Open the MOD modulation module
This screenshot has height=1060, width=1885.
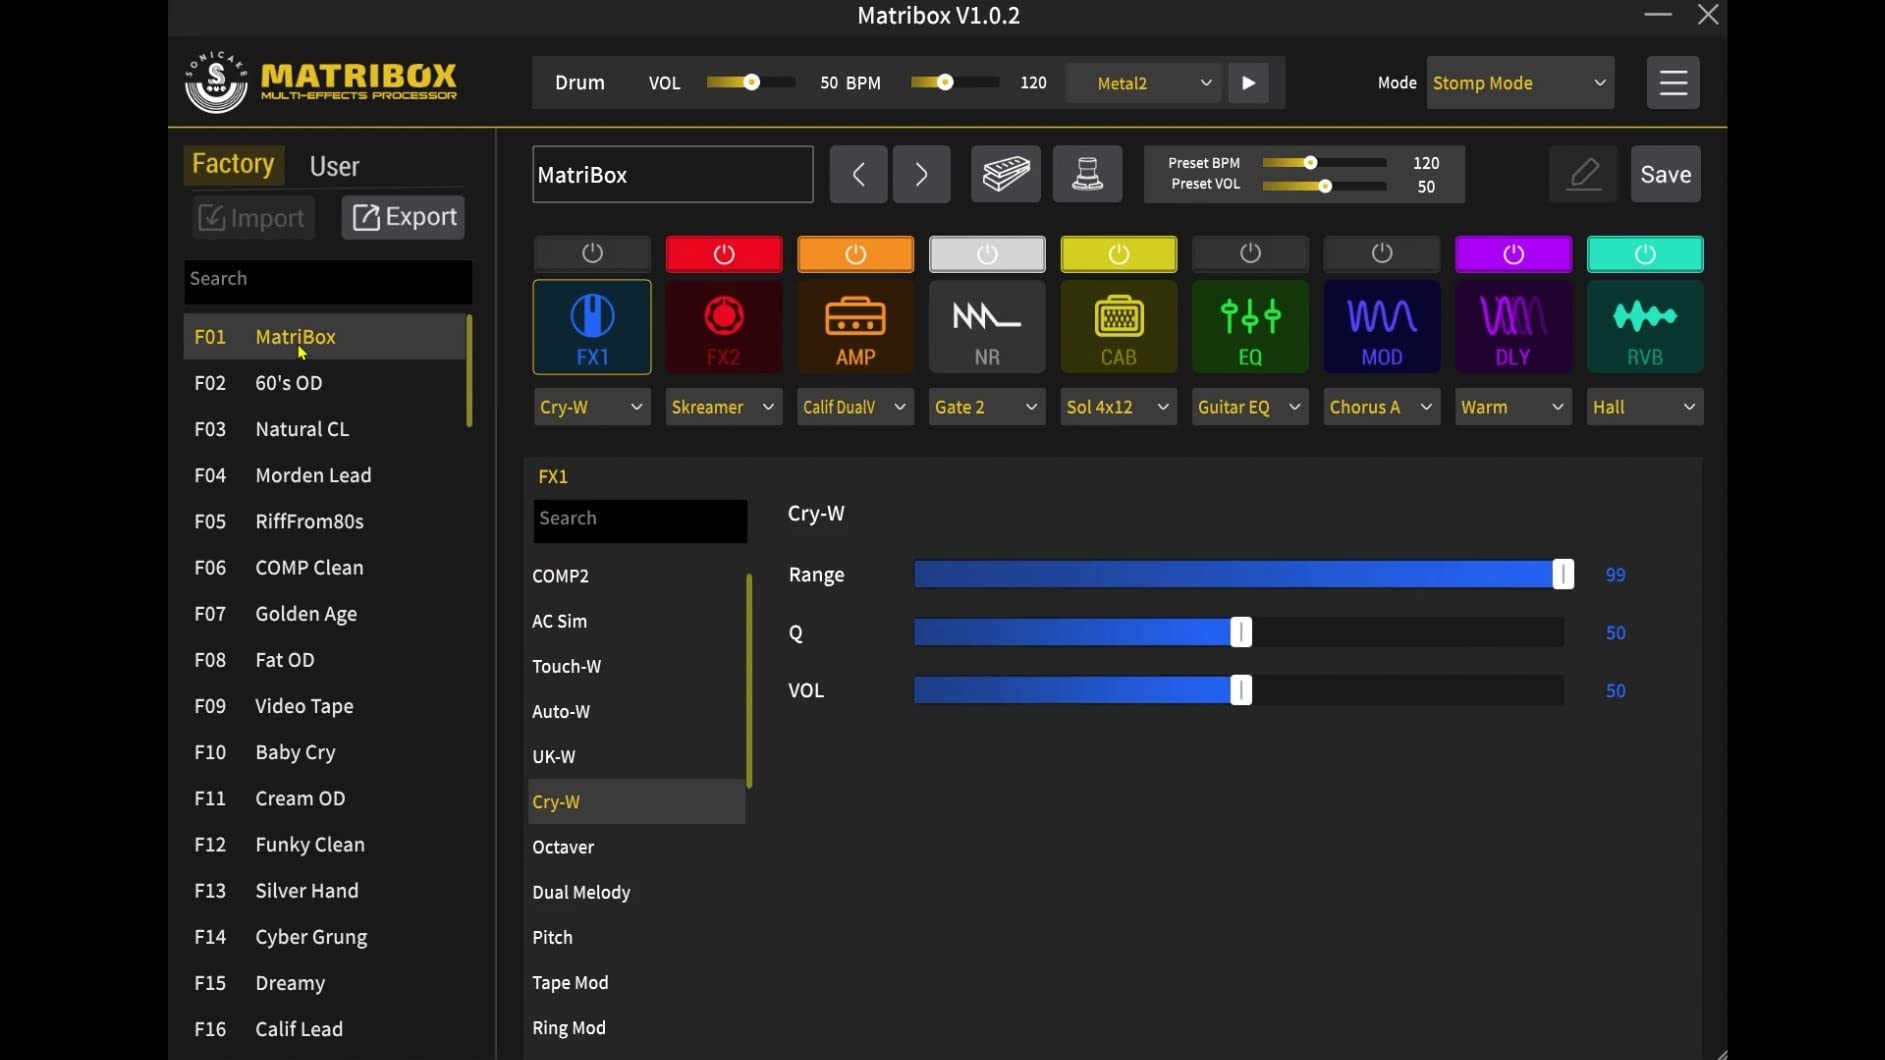pyautogui.click(x=1382, y=327)
